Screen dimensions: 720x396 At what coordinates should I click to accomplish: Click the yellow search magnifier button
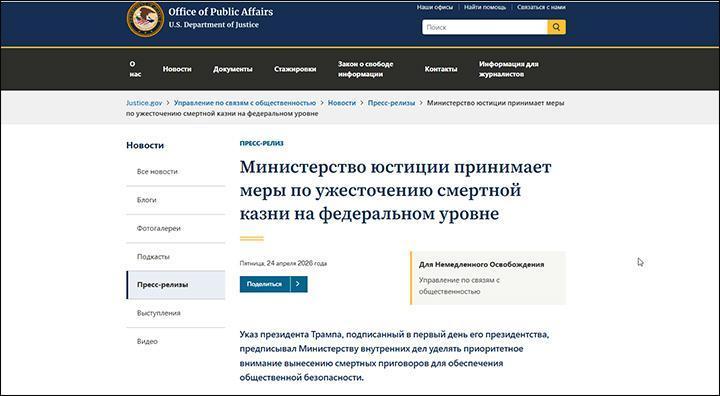click(x=557, y=27)
